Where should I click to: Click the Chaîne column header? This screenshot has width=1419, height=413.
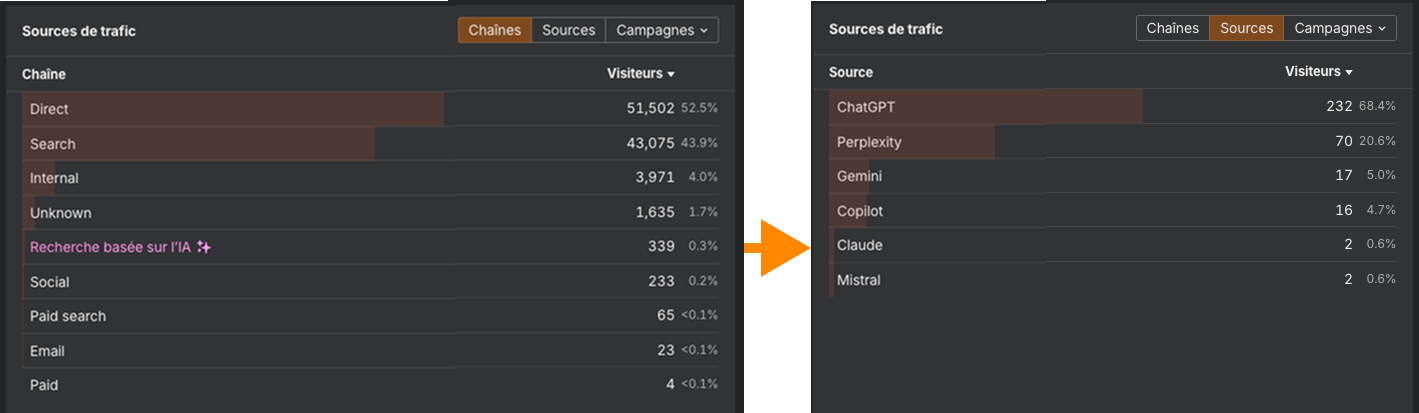pyautogui.click(x=44, y=74)
